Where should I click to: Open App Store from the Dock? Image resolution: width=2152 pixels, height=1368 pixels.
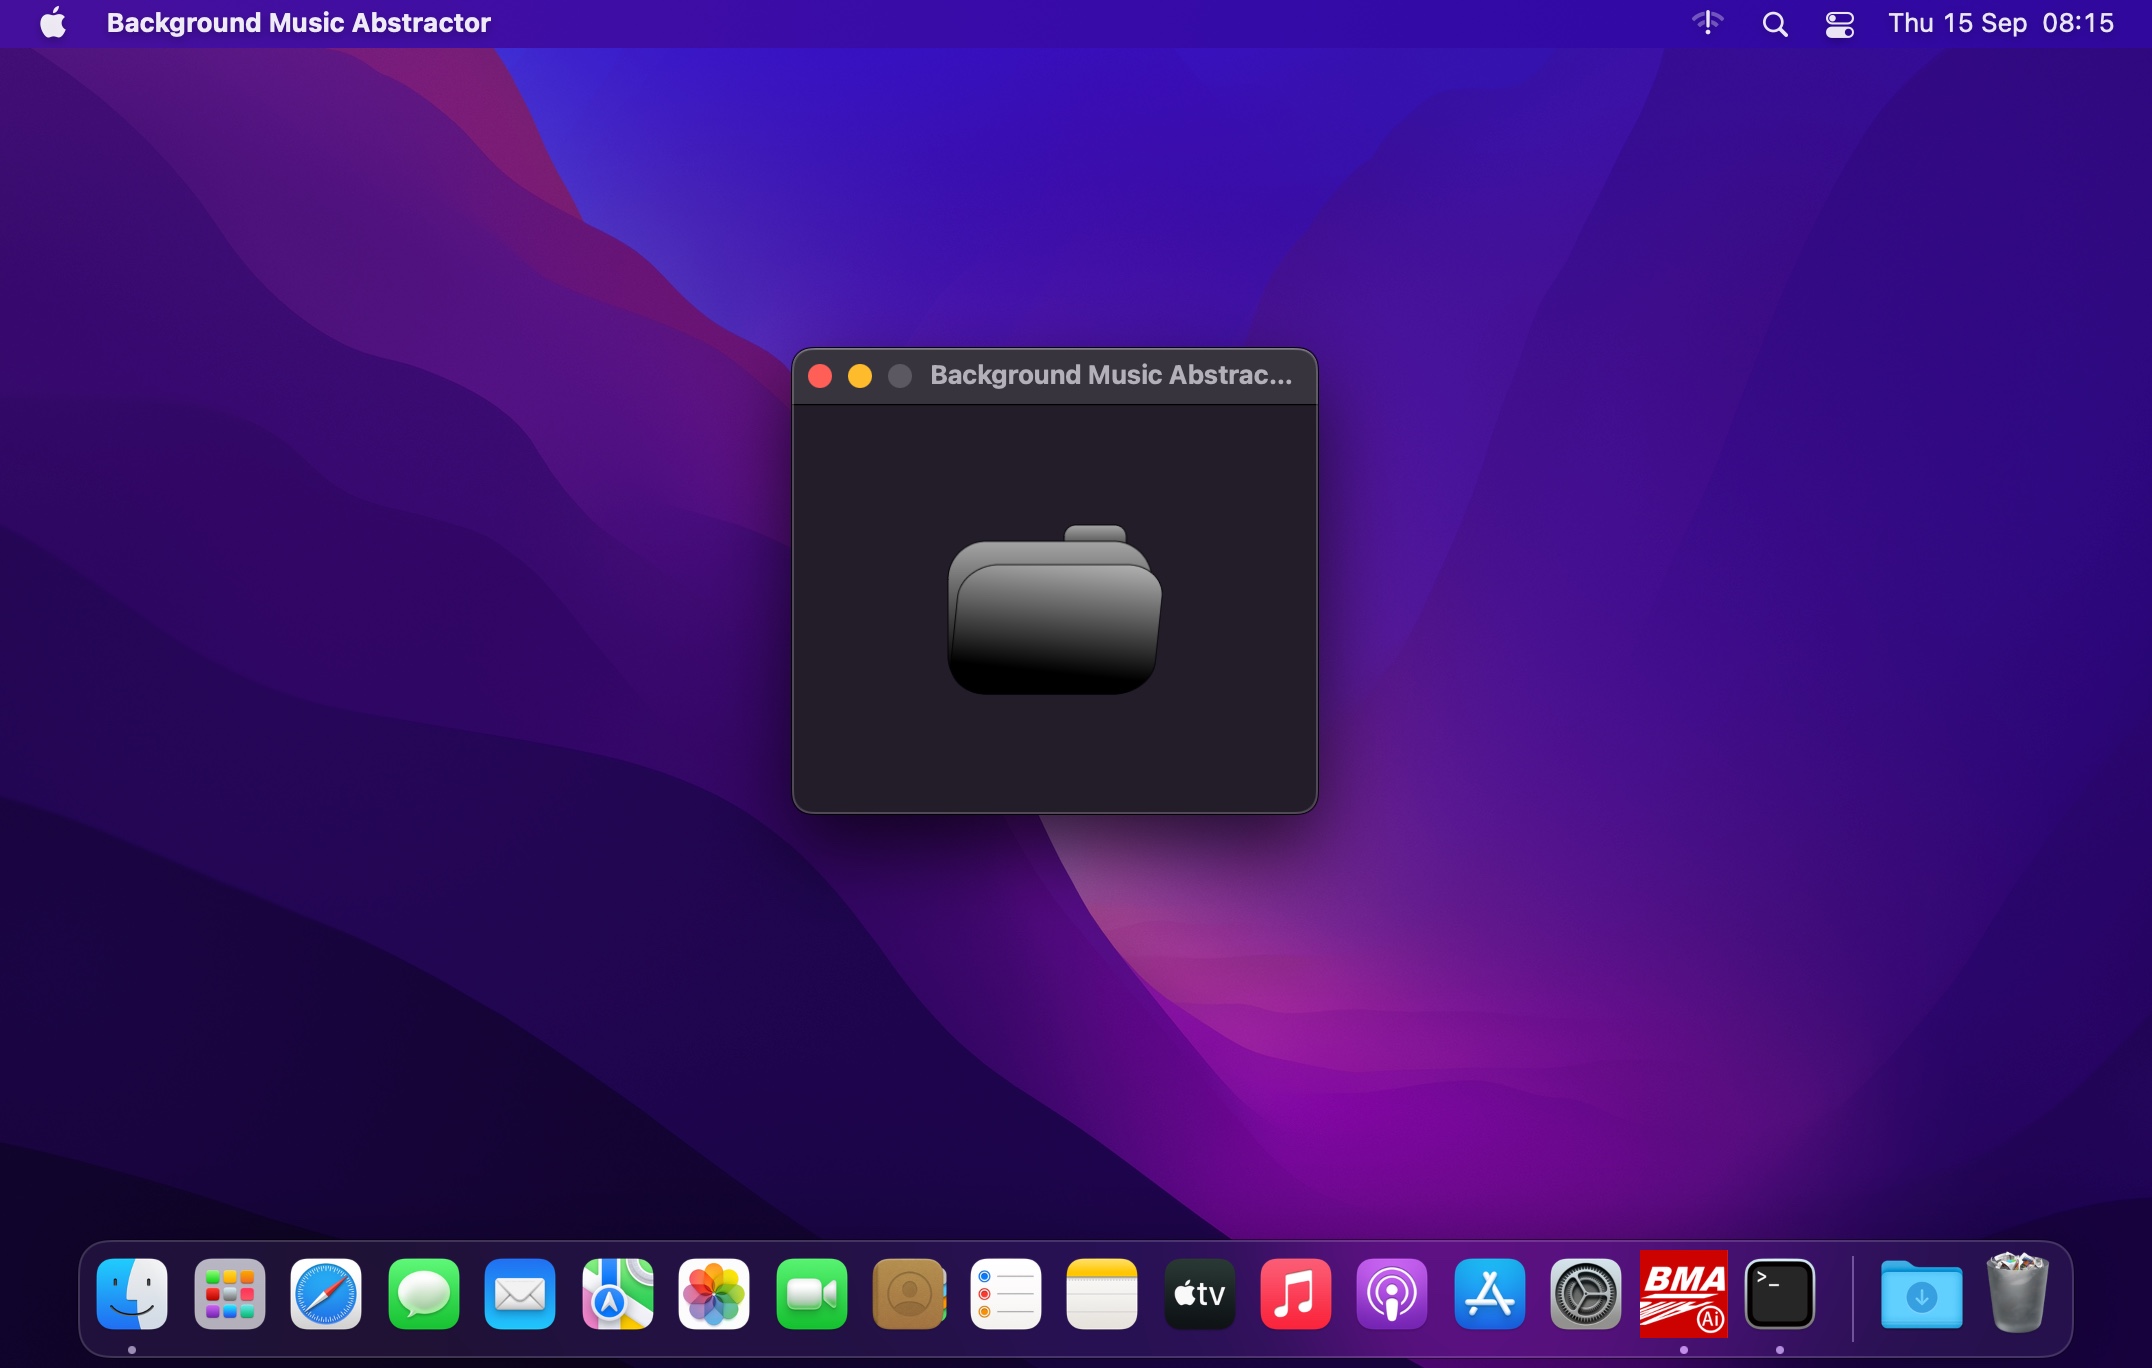coord(1490,1294)
